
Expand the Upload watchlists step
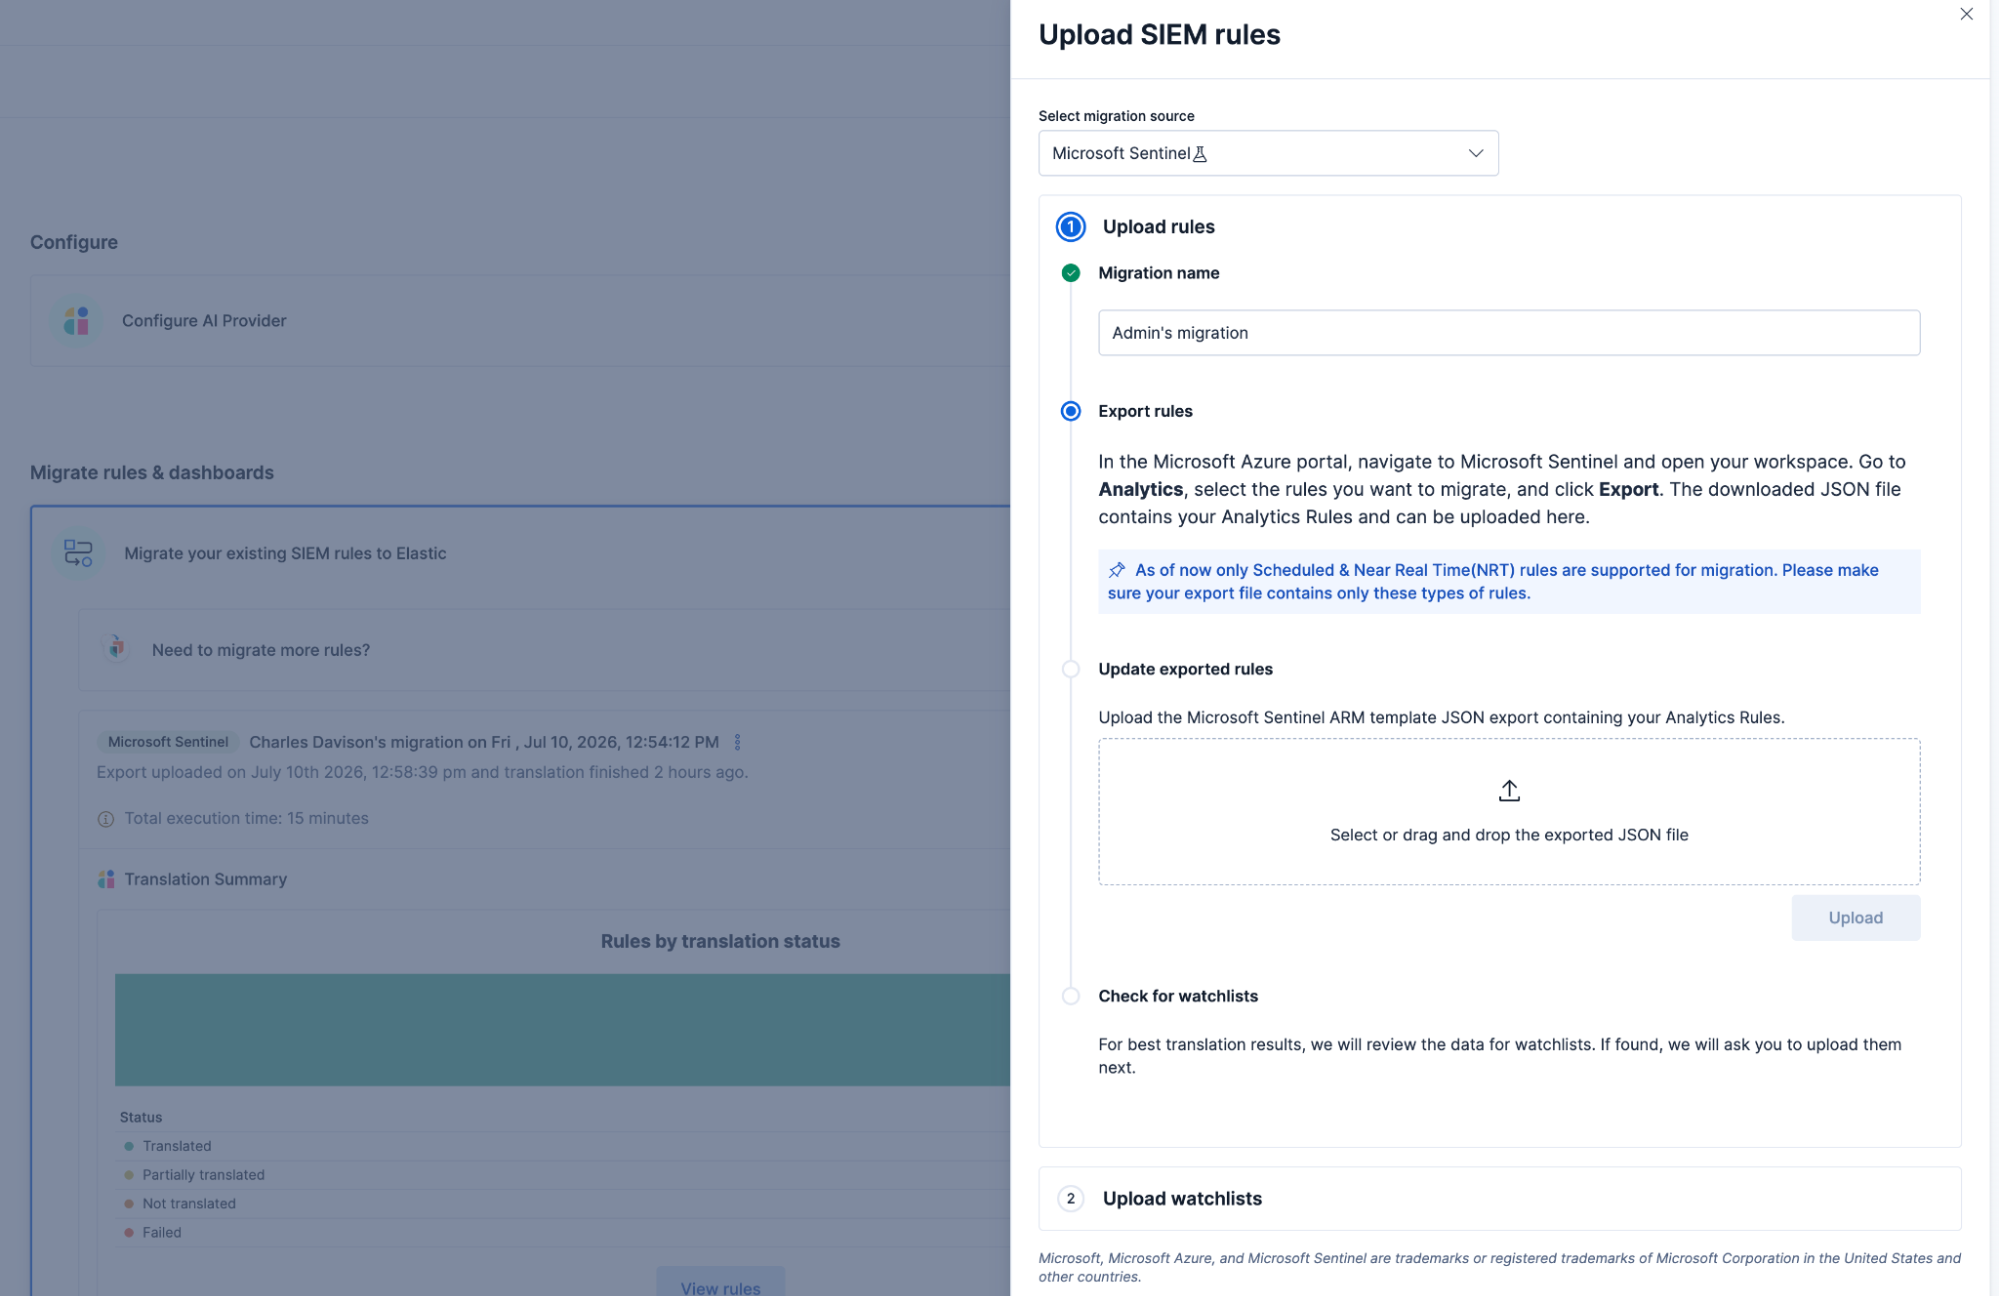pos(1499,1198)
